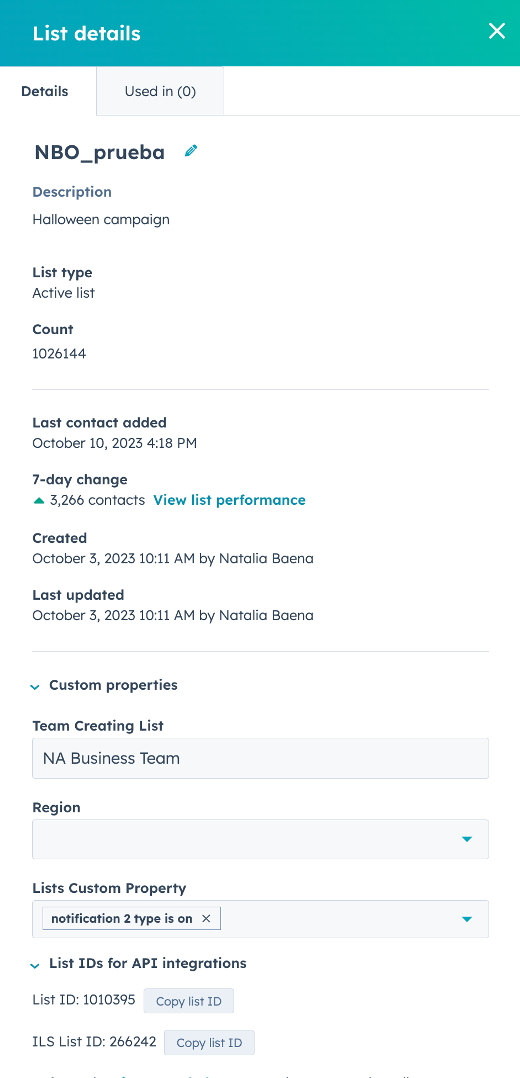This screenshot has height=1078, width=520.
Task: Switch to the Used in (0) tab
Action: (x=160, y=91)
